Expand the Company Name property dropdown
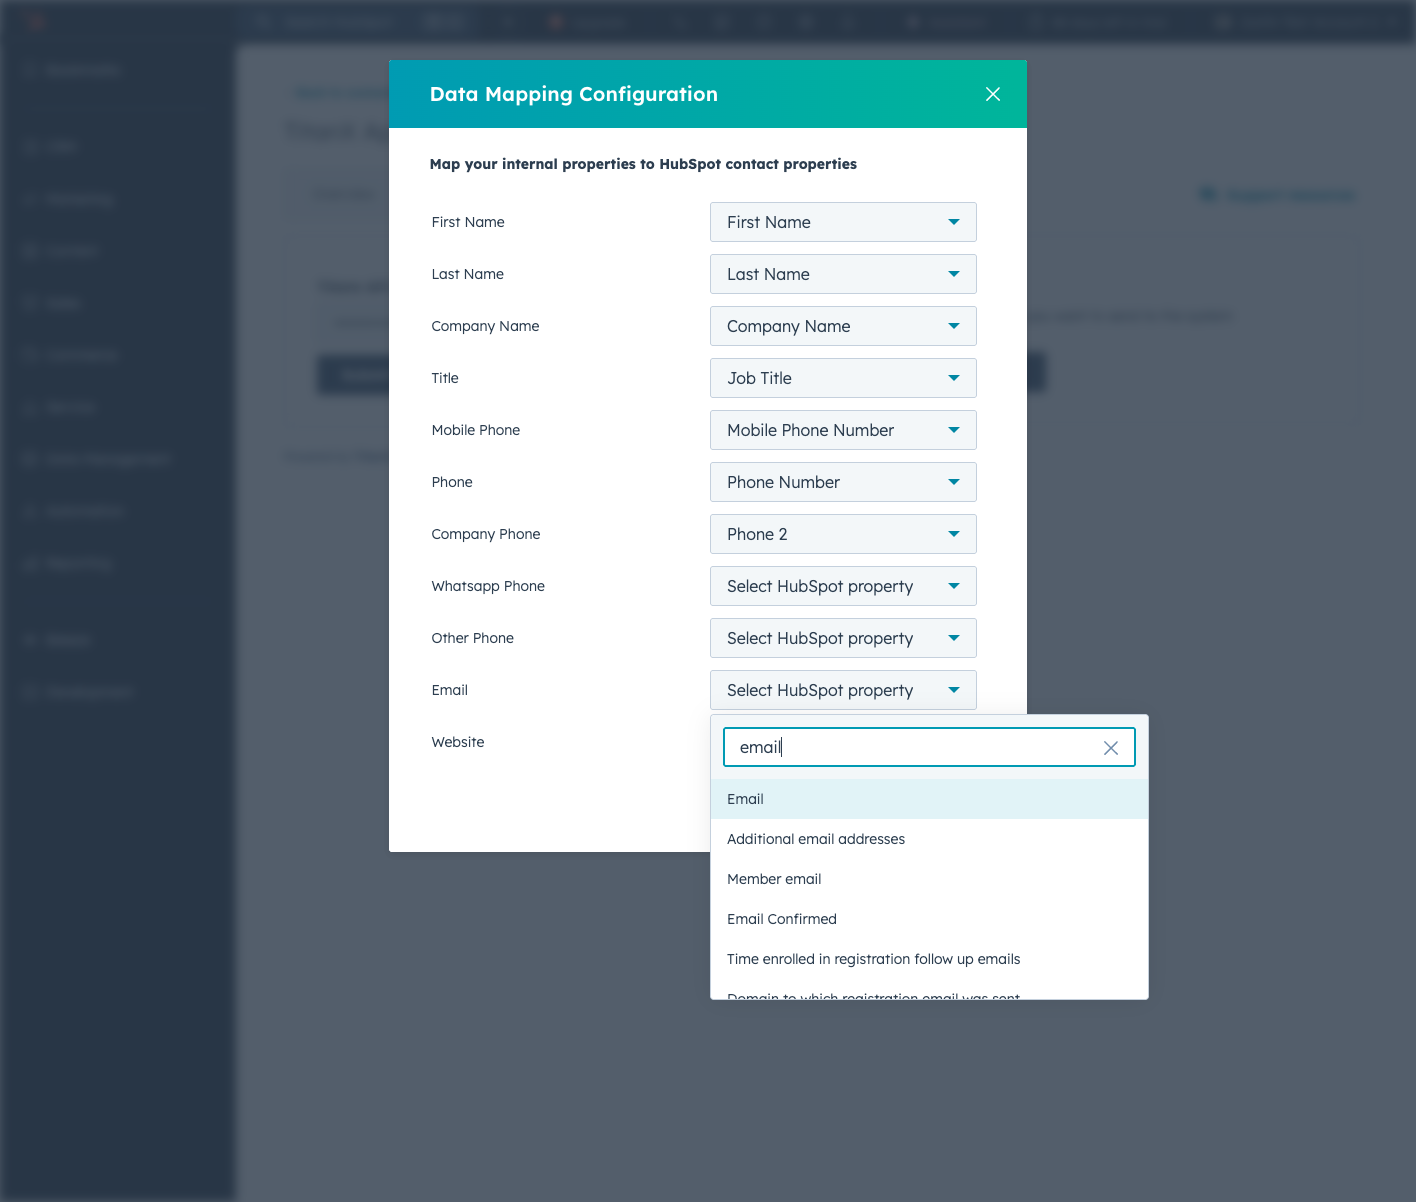Image resolution: width=1416 pixels, height=1202 pixels. (x=843, y=326)
